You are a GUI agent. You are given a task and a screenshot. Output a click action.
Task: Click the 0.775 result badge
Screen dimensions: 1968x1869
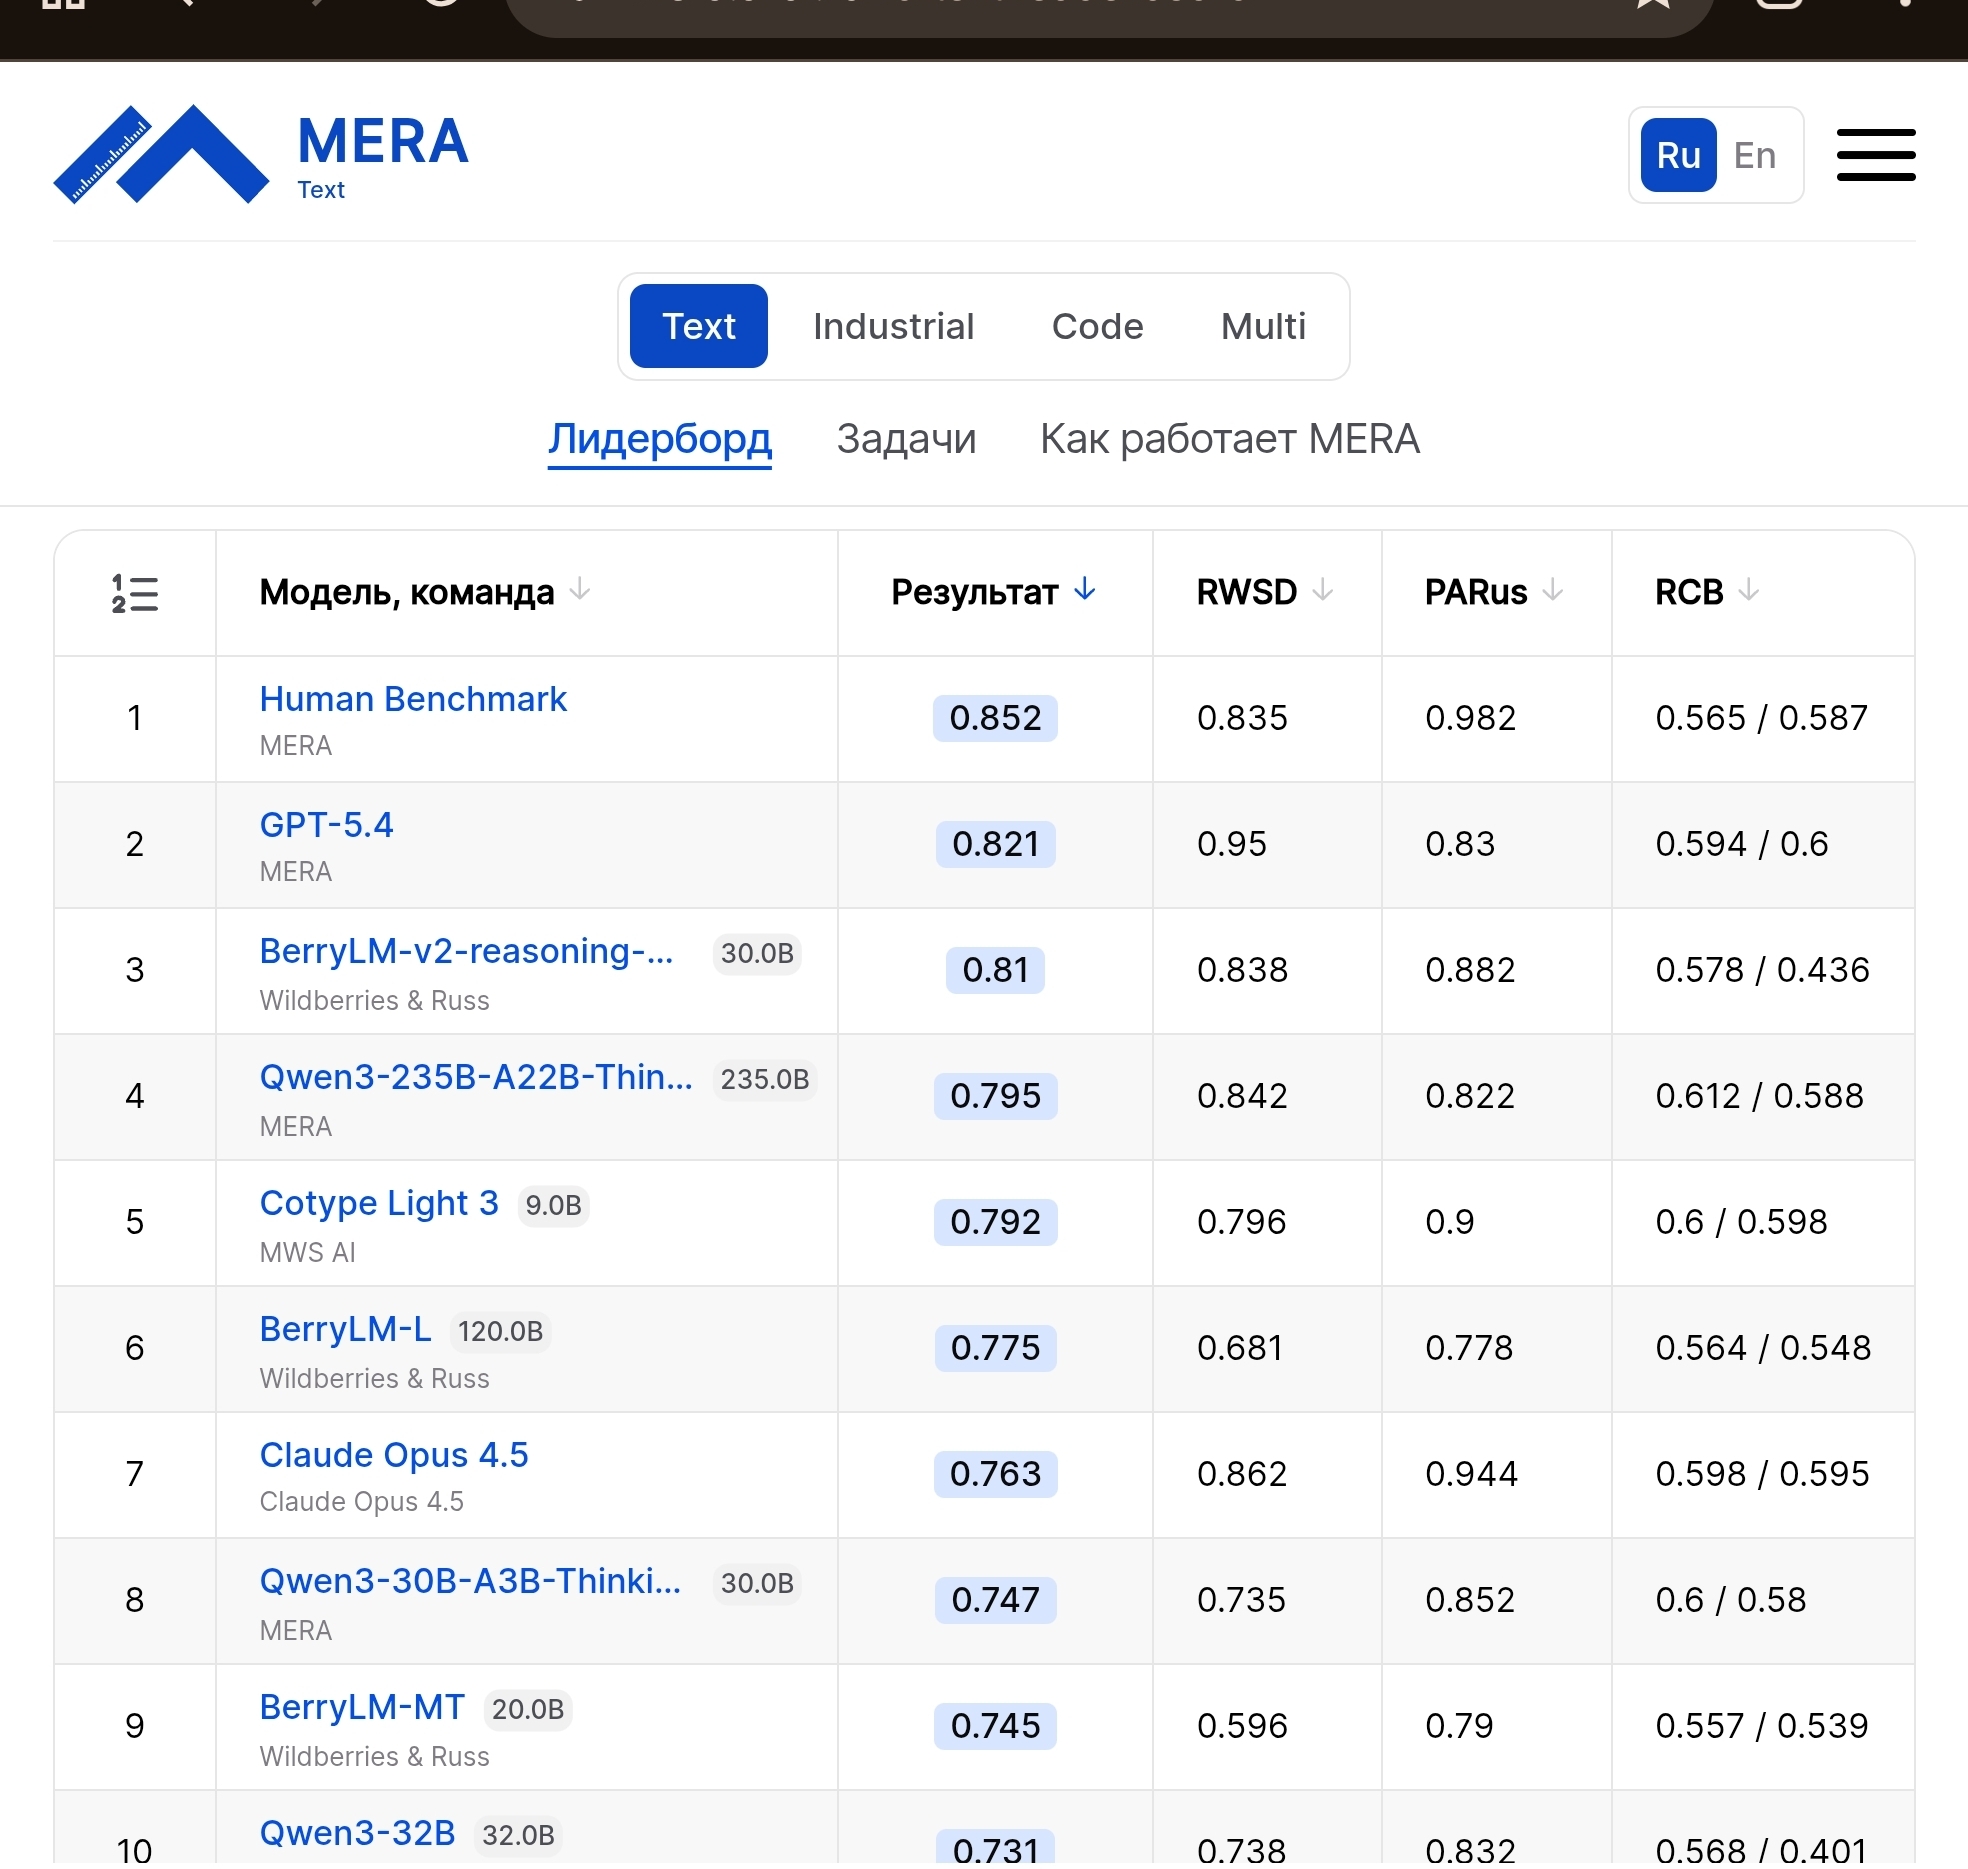tap(995, 1348)
